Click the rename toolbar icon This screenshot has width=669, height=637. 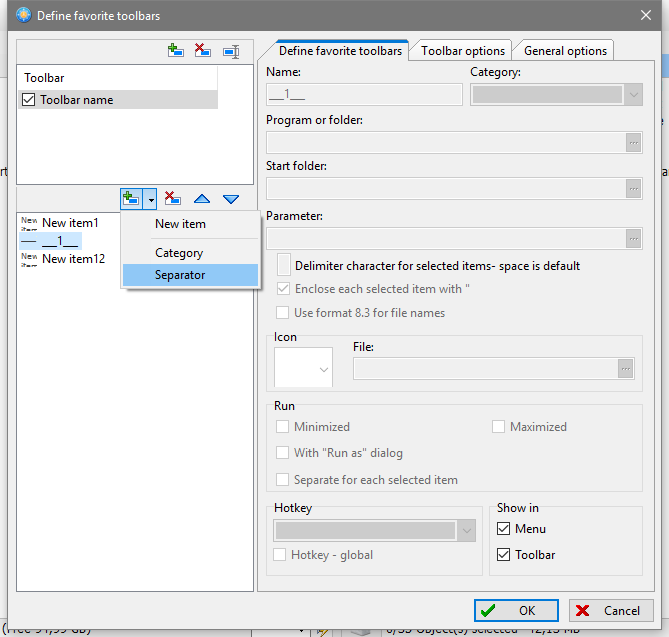tap(231, 51)
